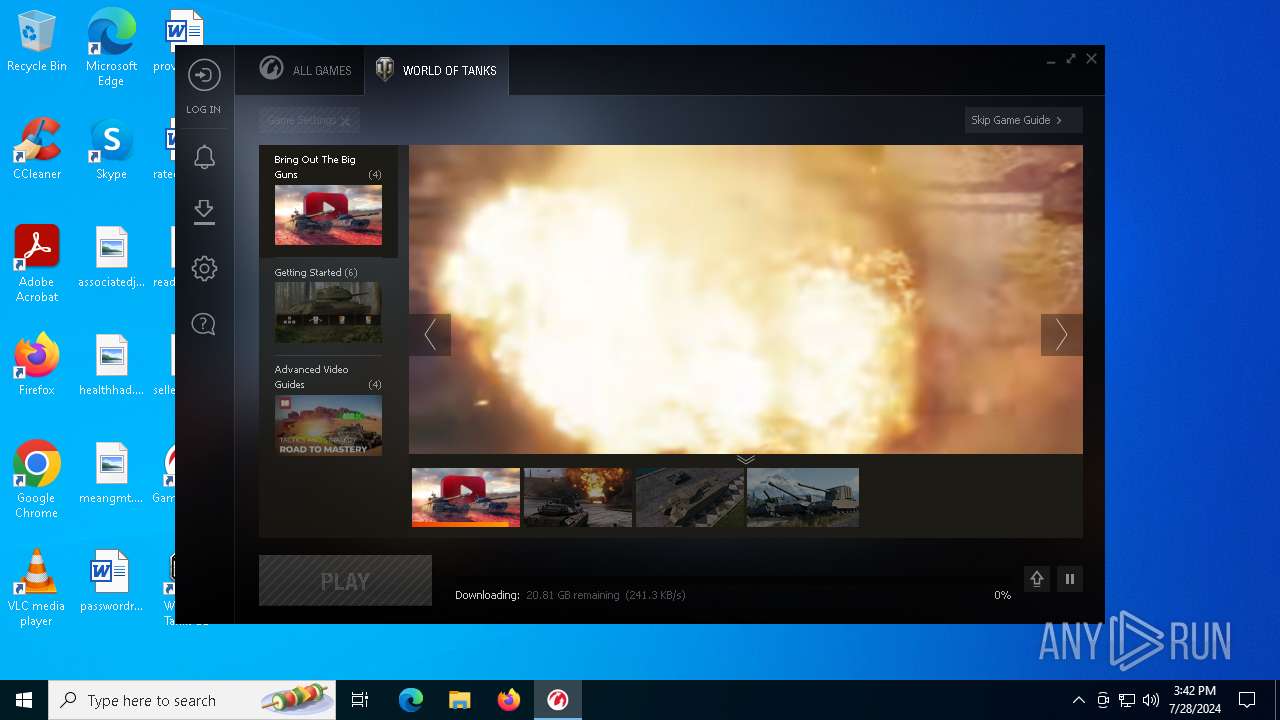Open Google Chrome desktop shortcut
This screenshot has width=1280, height=720.
click(x=37, y=480)
